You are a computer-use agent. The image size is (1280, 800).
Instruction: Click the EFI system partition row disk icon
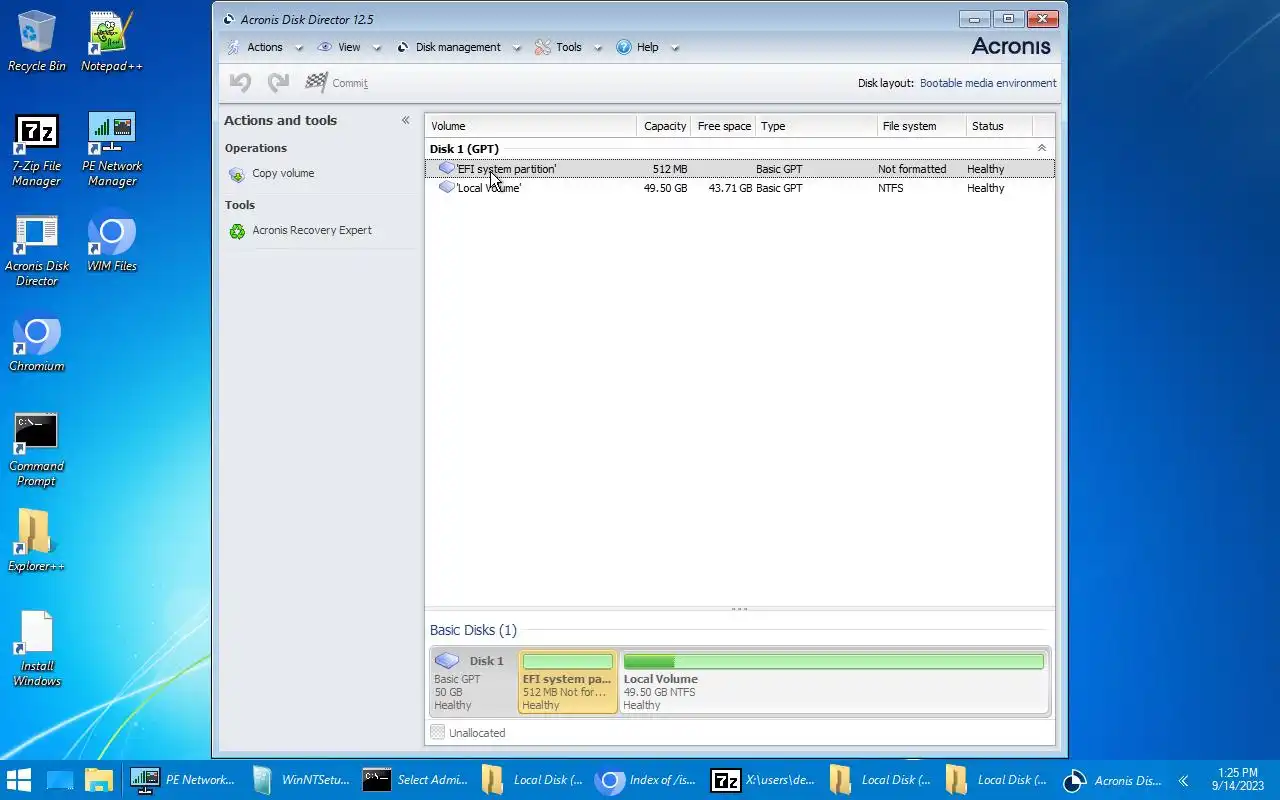point(446,168)
